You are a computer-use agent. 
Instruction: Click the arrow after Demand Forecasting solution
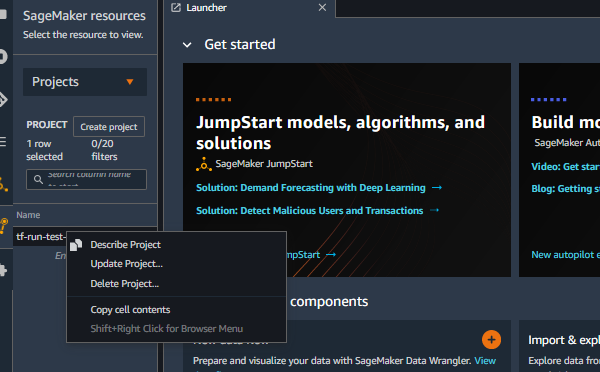[437, 188]
